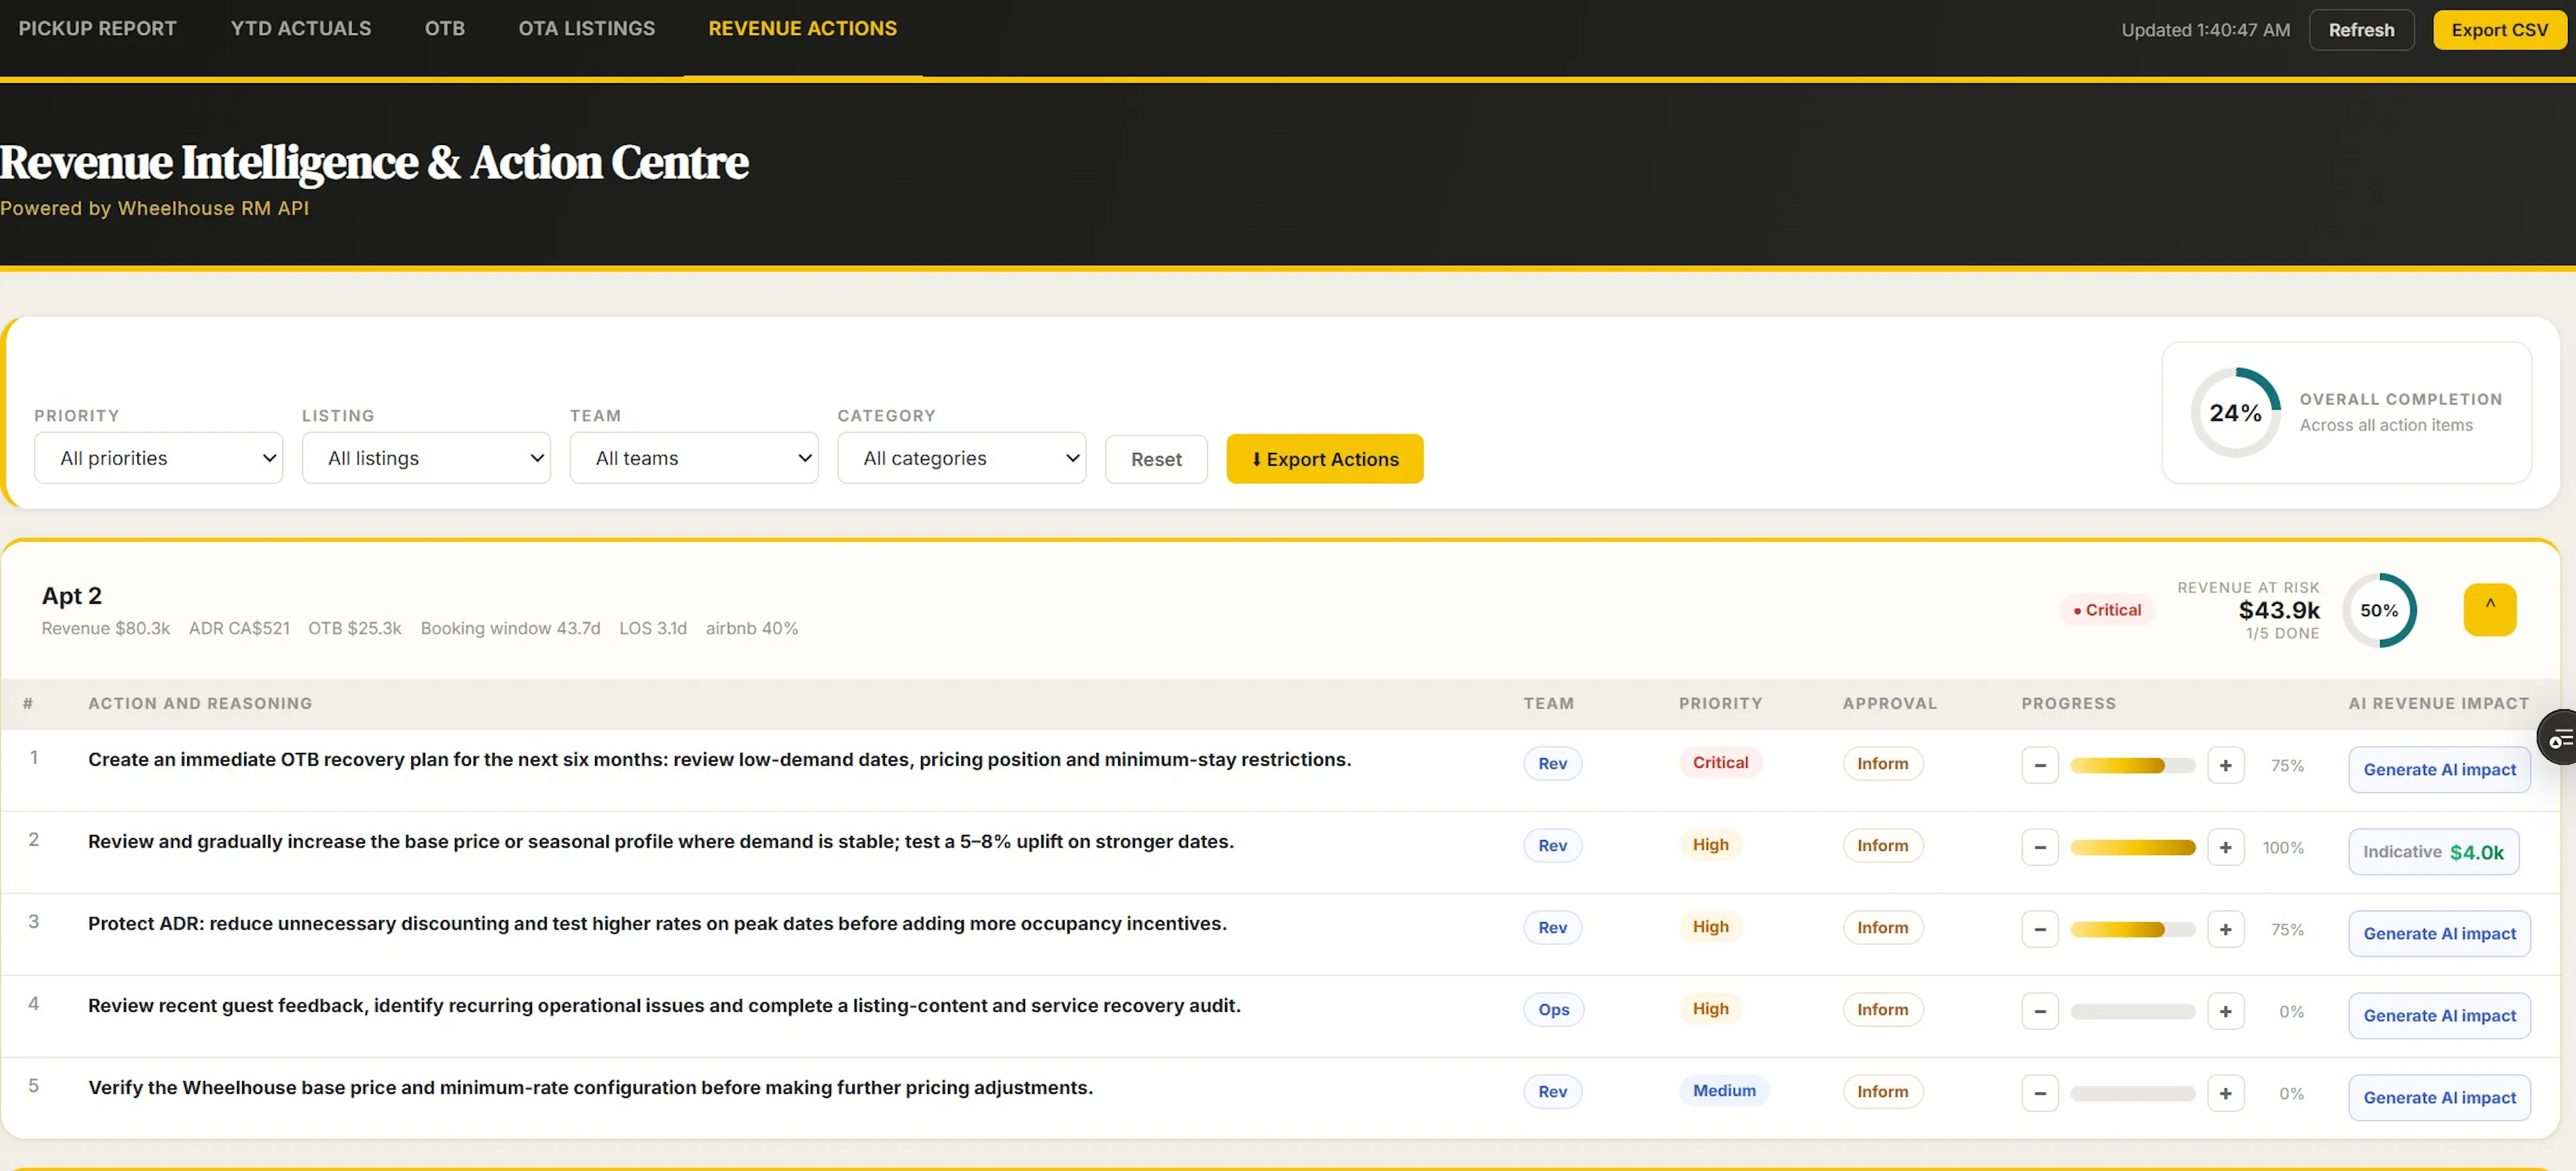Screen dimensions: 2576x1171
Task: Click progress bar of Protect ADR row
Action: pos(2132,930)
